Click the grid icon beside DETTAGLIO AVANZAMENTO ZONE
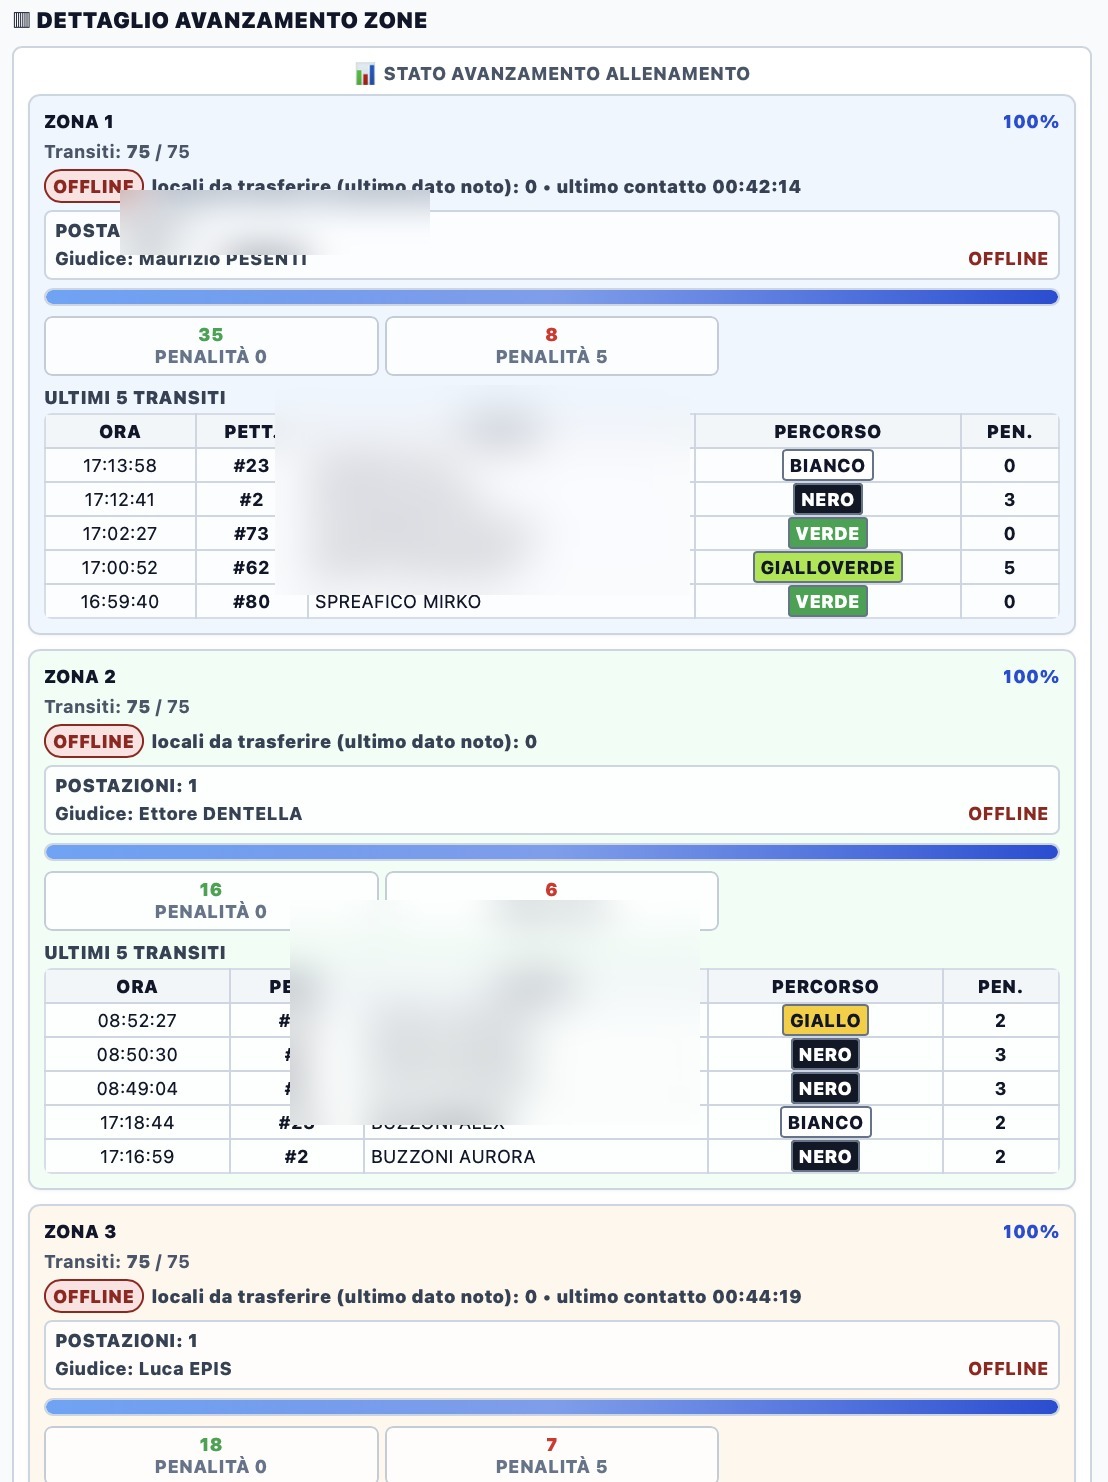This screenshot has height=1482, width=1108. tap(22, 20)
